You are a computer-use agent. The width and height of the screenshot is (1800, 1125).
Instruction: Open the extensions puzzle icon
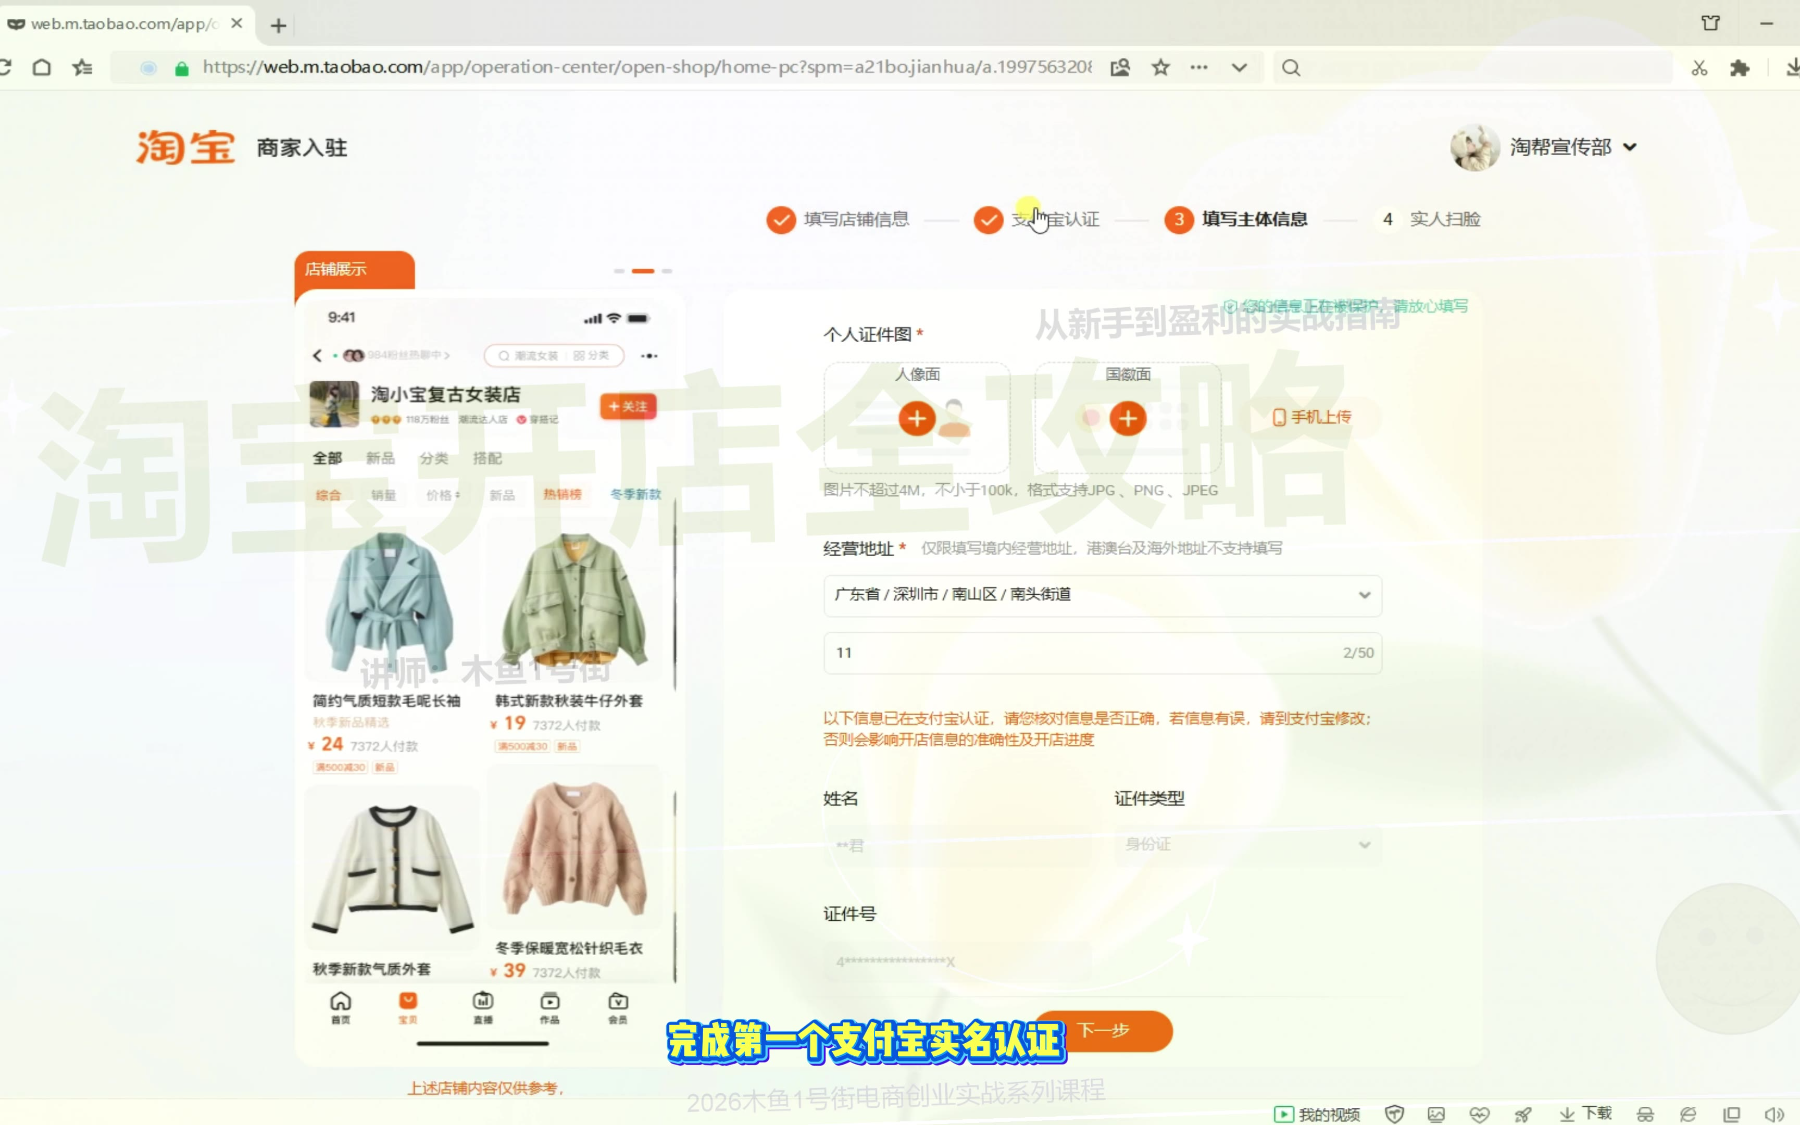(x=1740, y=68)
